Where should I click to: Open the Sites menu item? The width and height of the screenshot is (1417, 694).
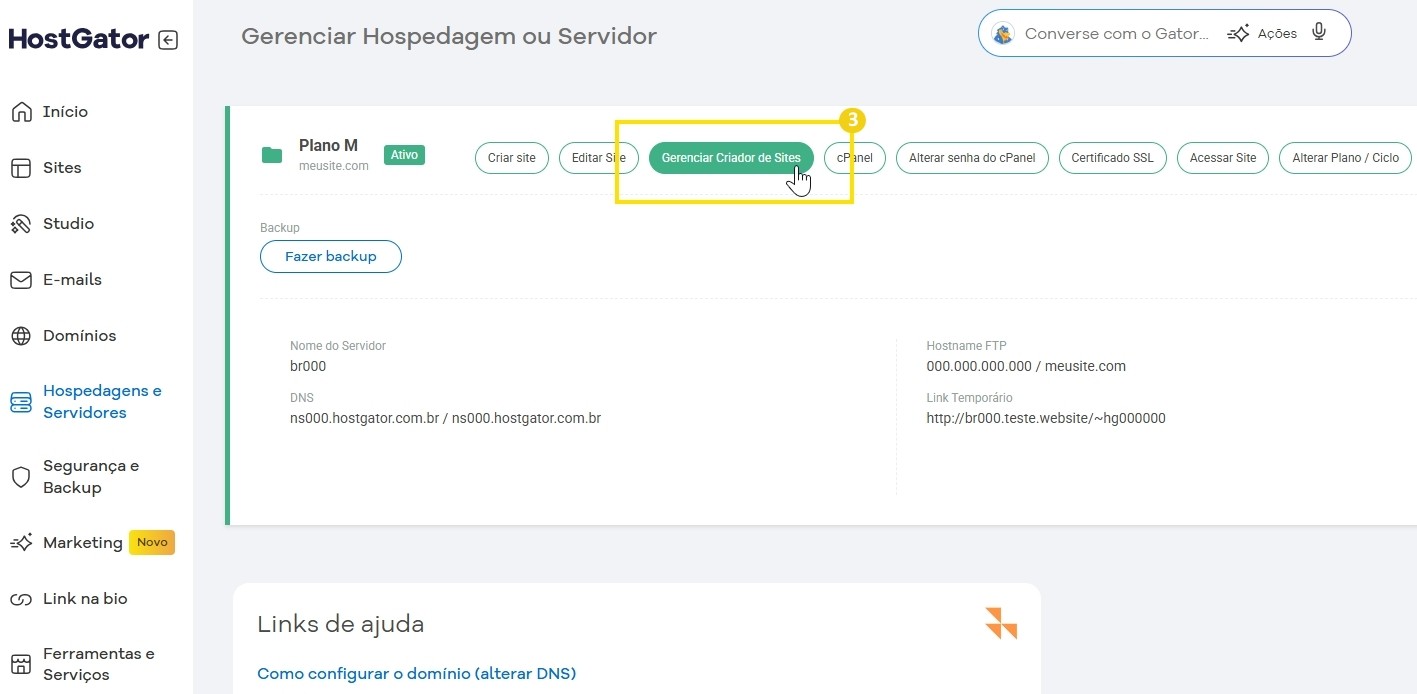[x=62, y=168]
